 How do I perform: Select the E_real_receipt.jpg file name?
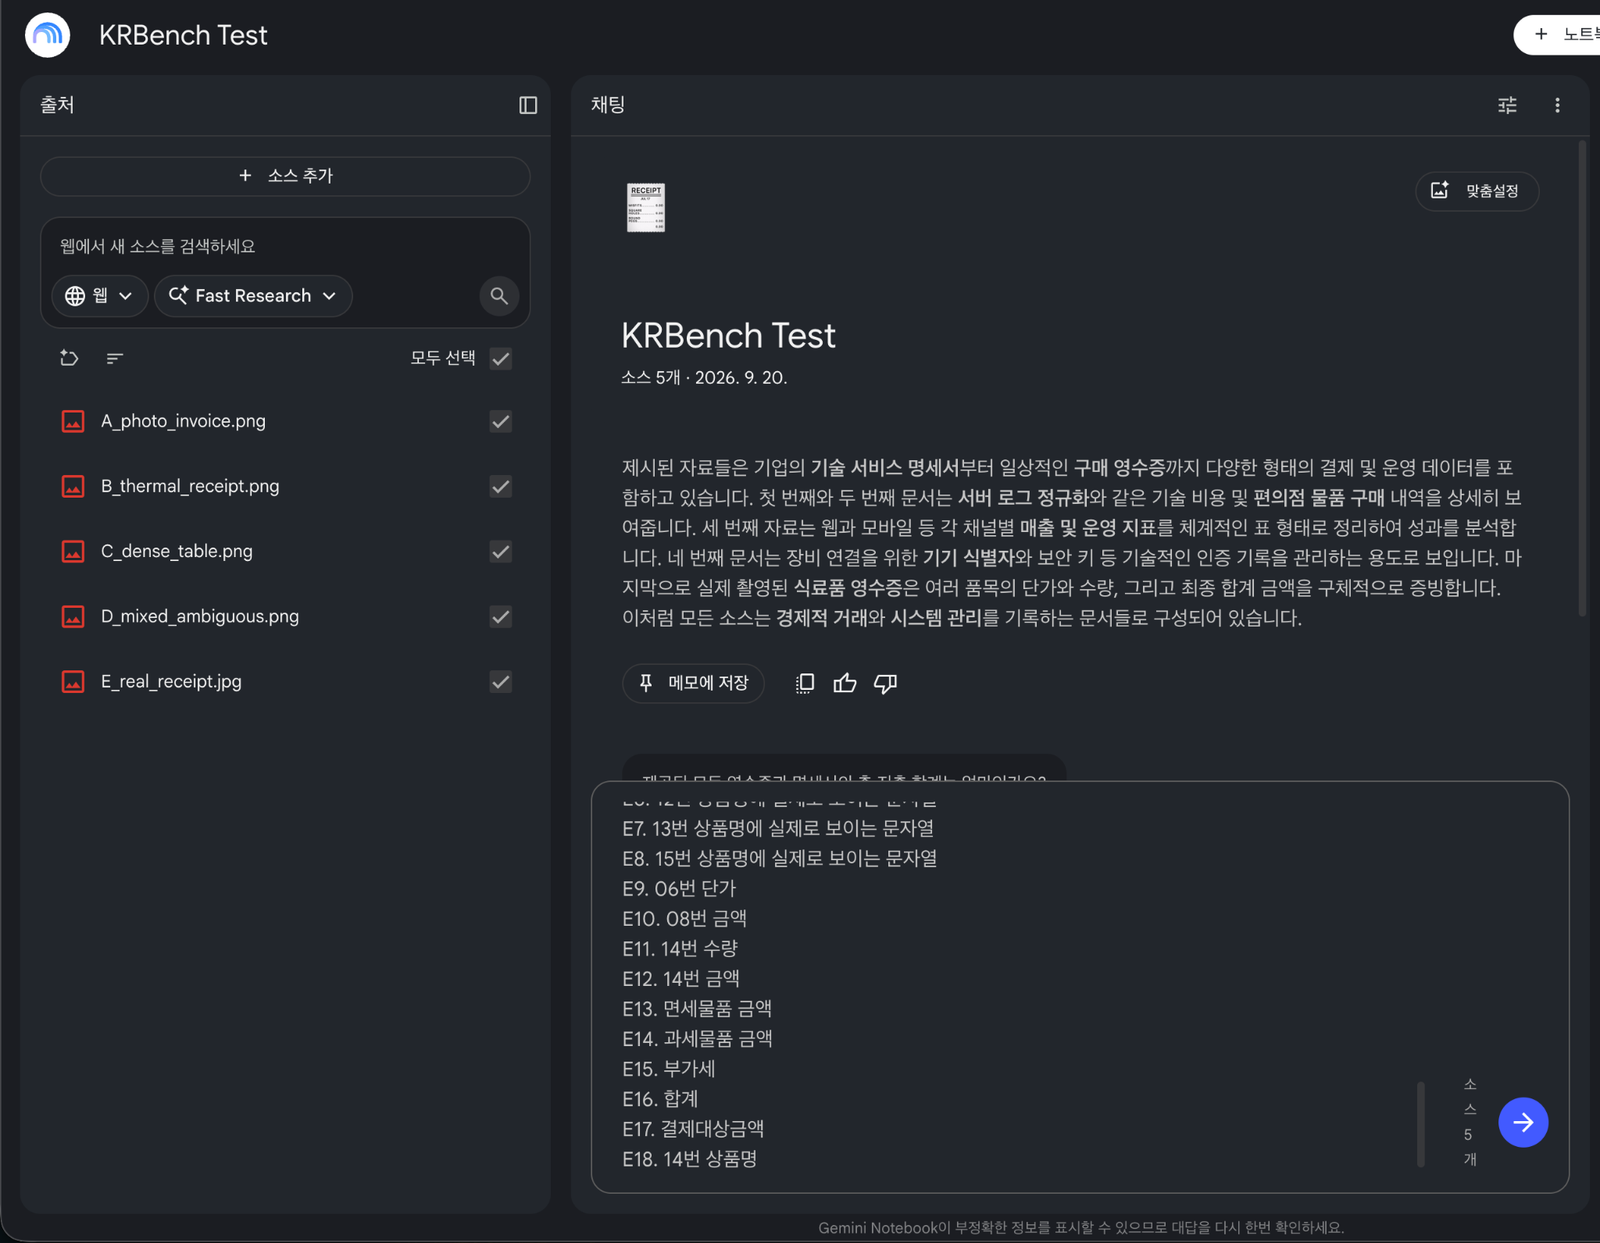point(171,681)
